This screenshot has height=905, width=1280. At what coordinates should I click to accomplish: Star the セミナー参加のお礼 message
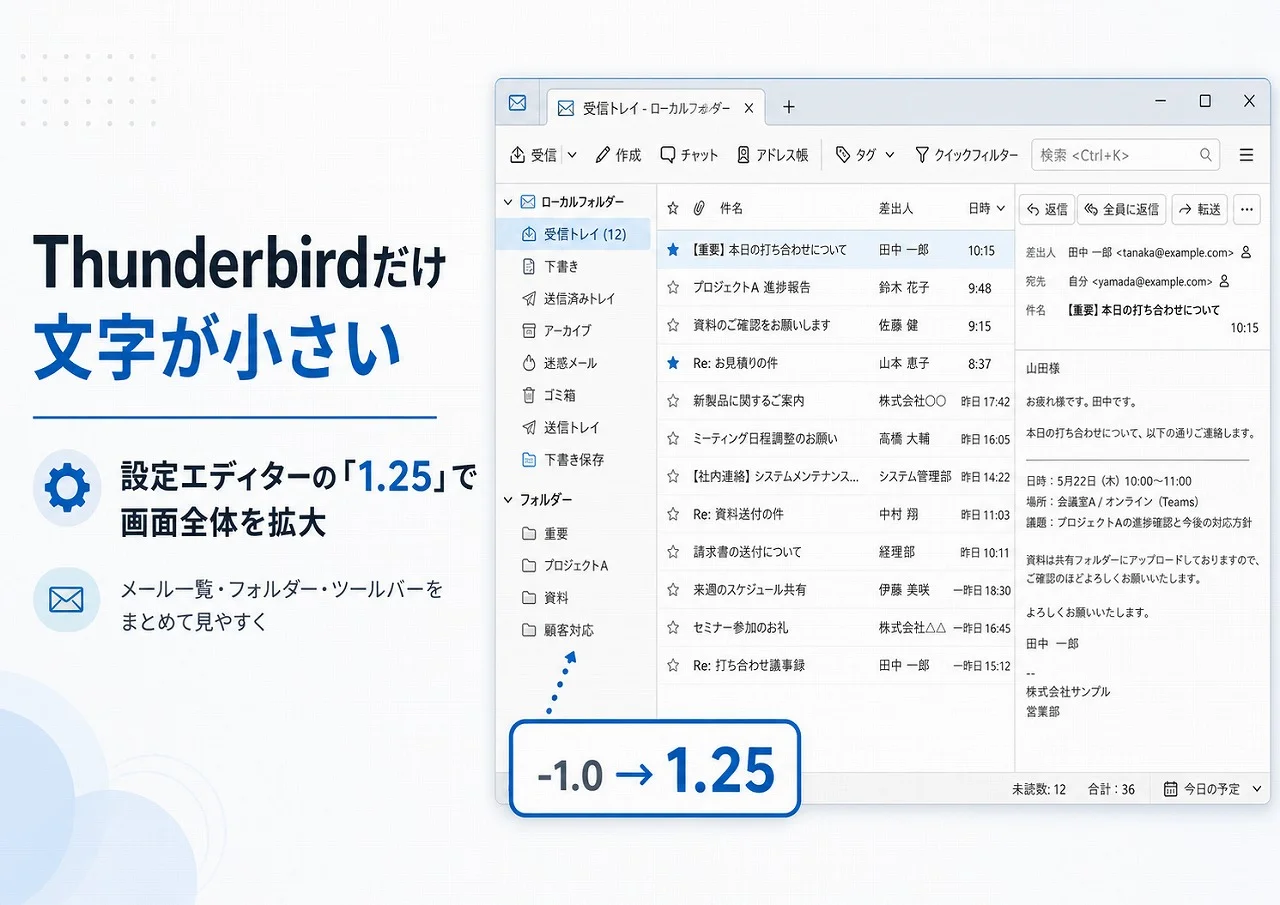[673, 628]
